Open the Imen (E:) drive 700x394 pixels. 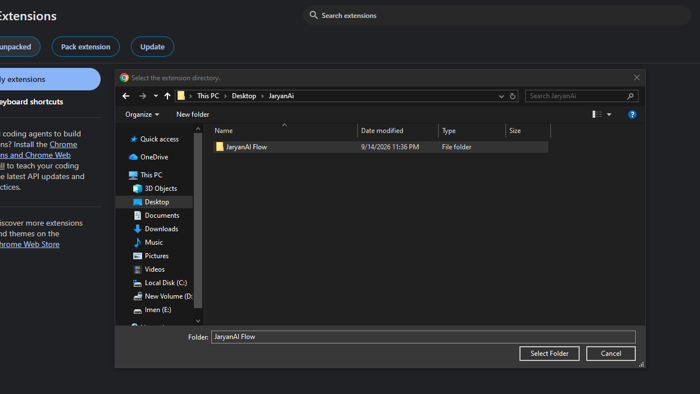point(152,310)
